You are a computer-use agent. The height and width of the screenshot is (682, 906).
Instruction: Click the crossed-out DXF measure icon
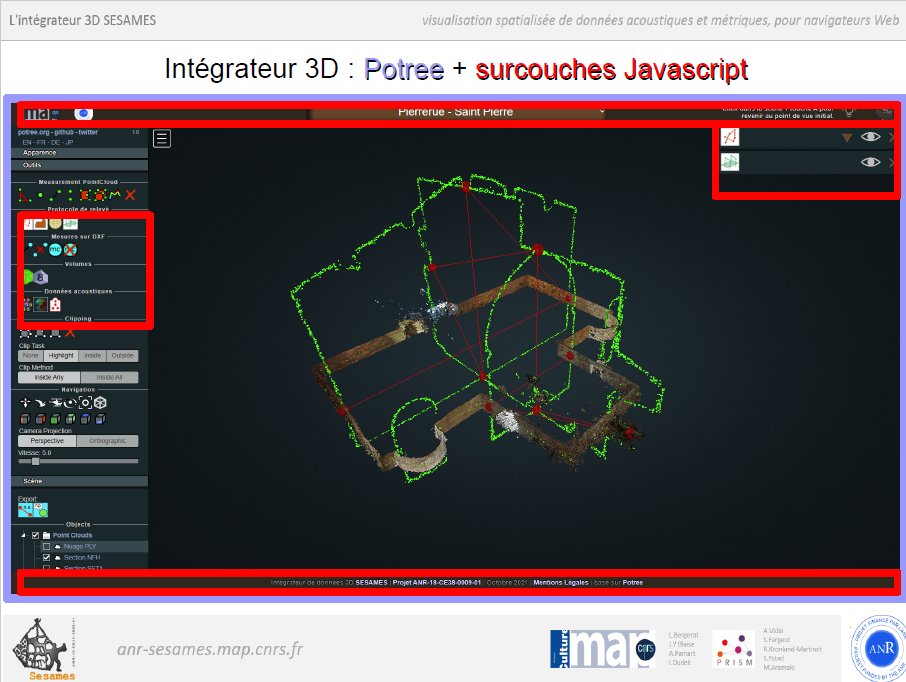(x=70, y=250)
